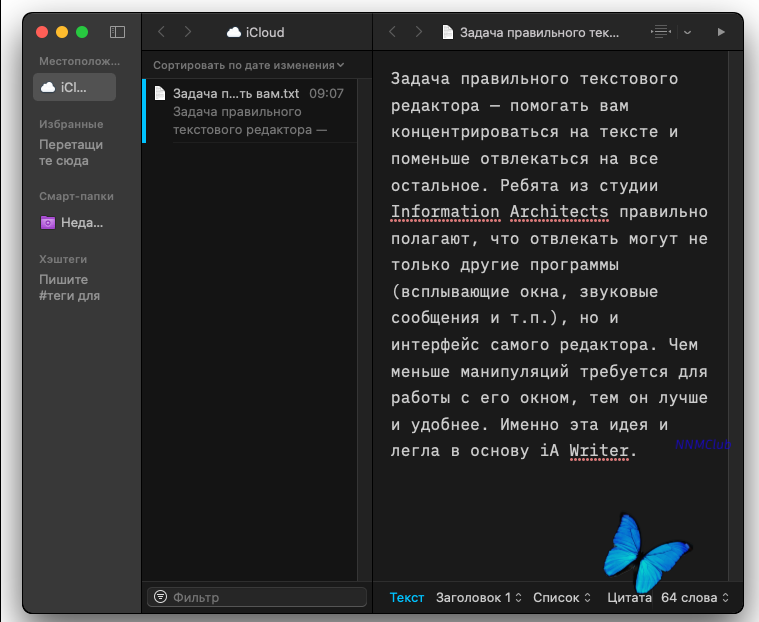Open the Заголовок 1 dropdown

coord(478,598)
